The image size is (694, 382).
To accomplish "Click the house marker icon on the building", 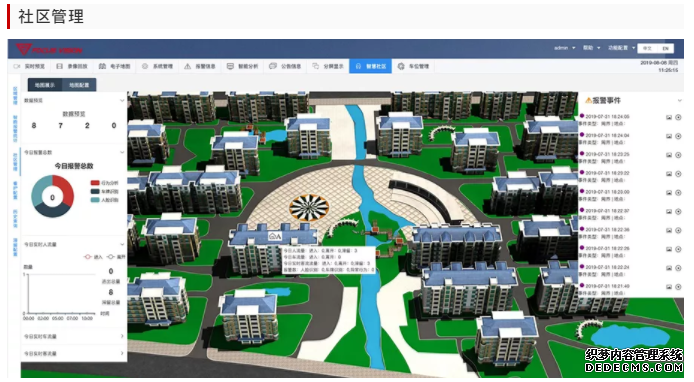I will [x=275, y=236].
